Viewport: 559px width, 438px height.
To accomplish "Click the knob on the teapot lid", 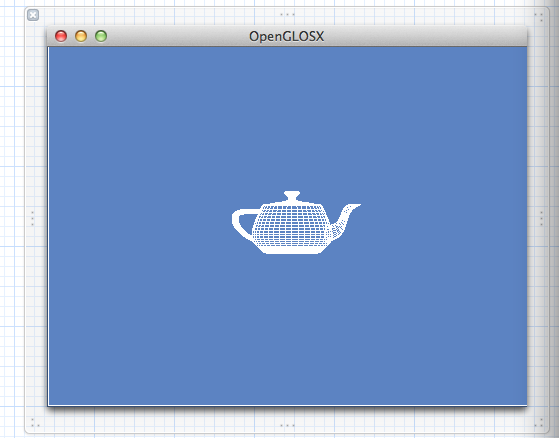I will [292, 196].
